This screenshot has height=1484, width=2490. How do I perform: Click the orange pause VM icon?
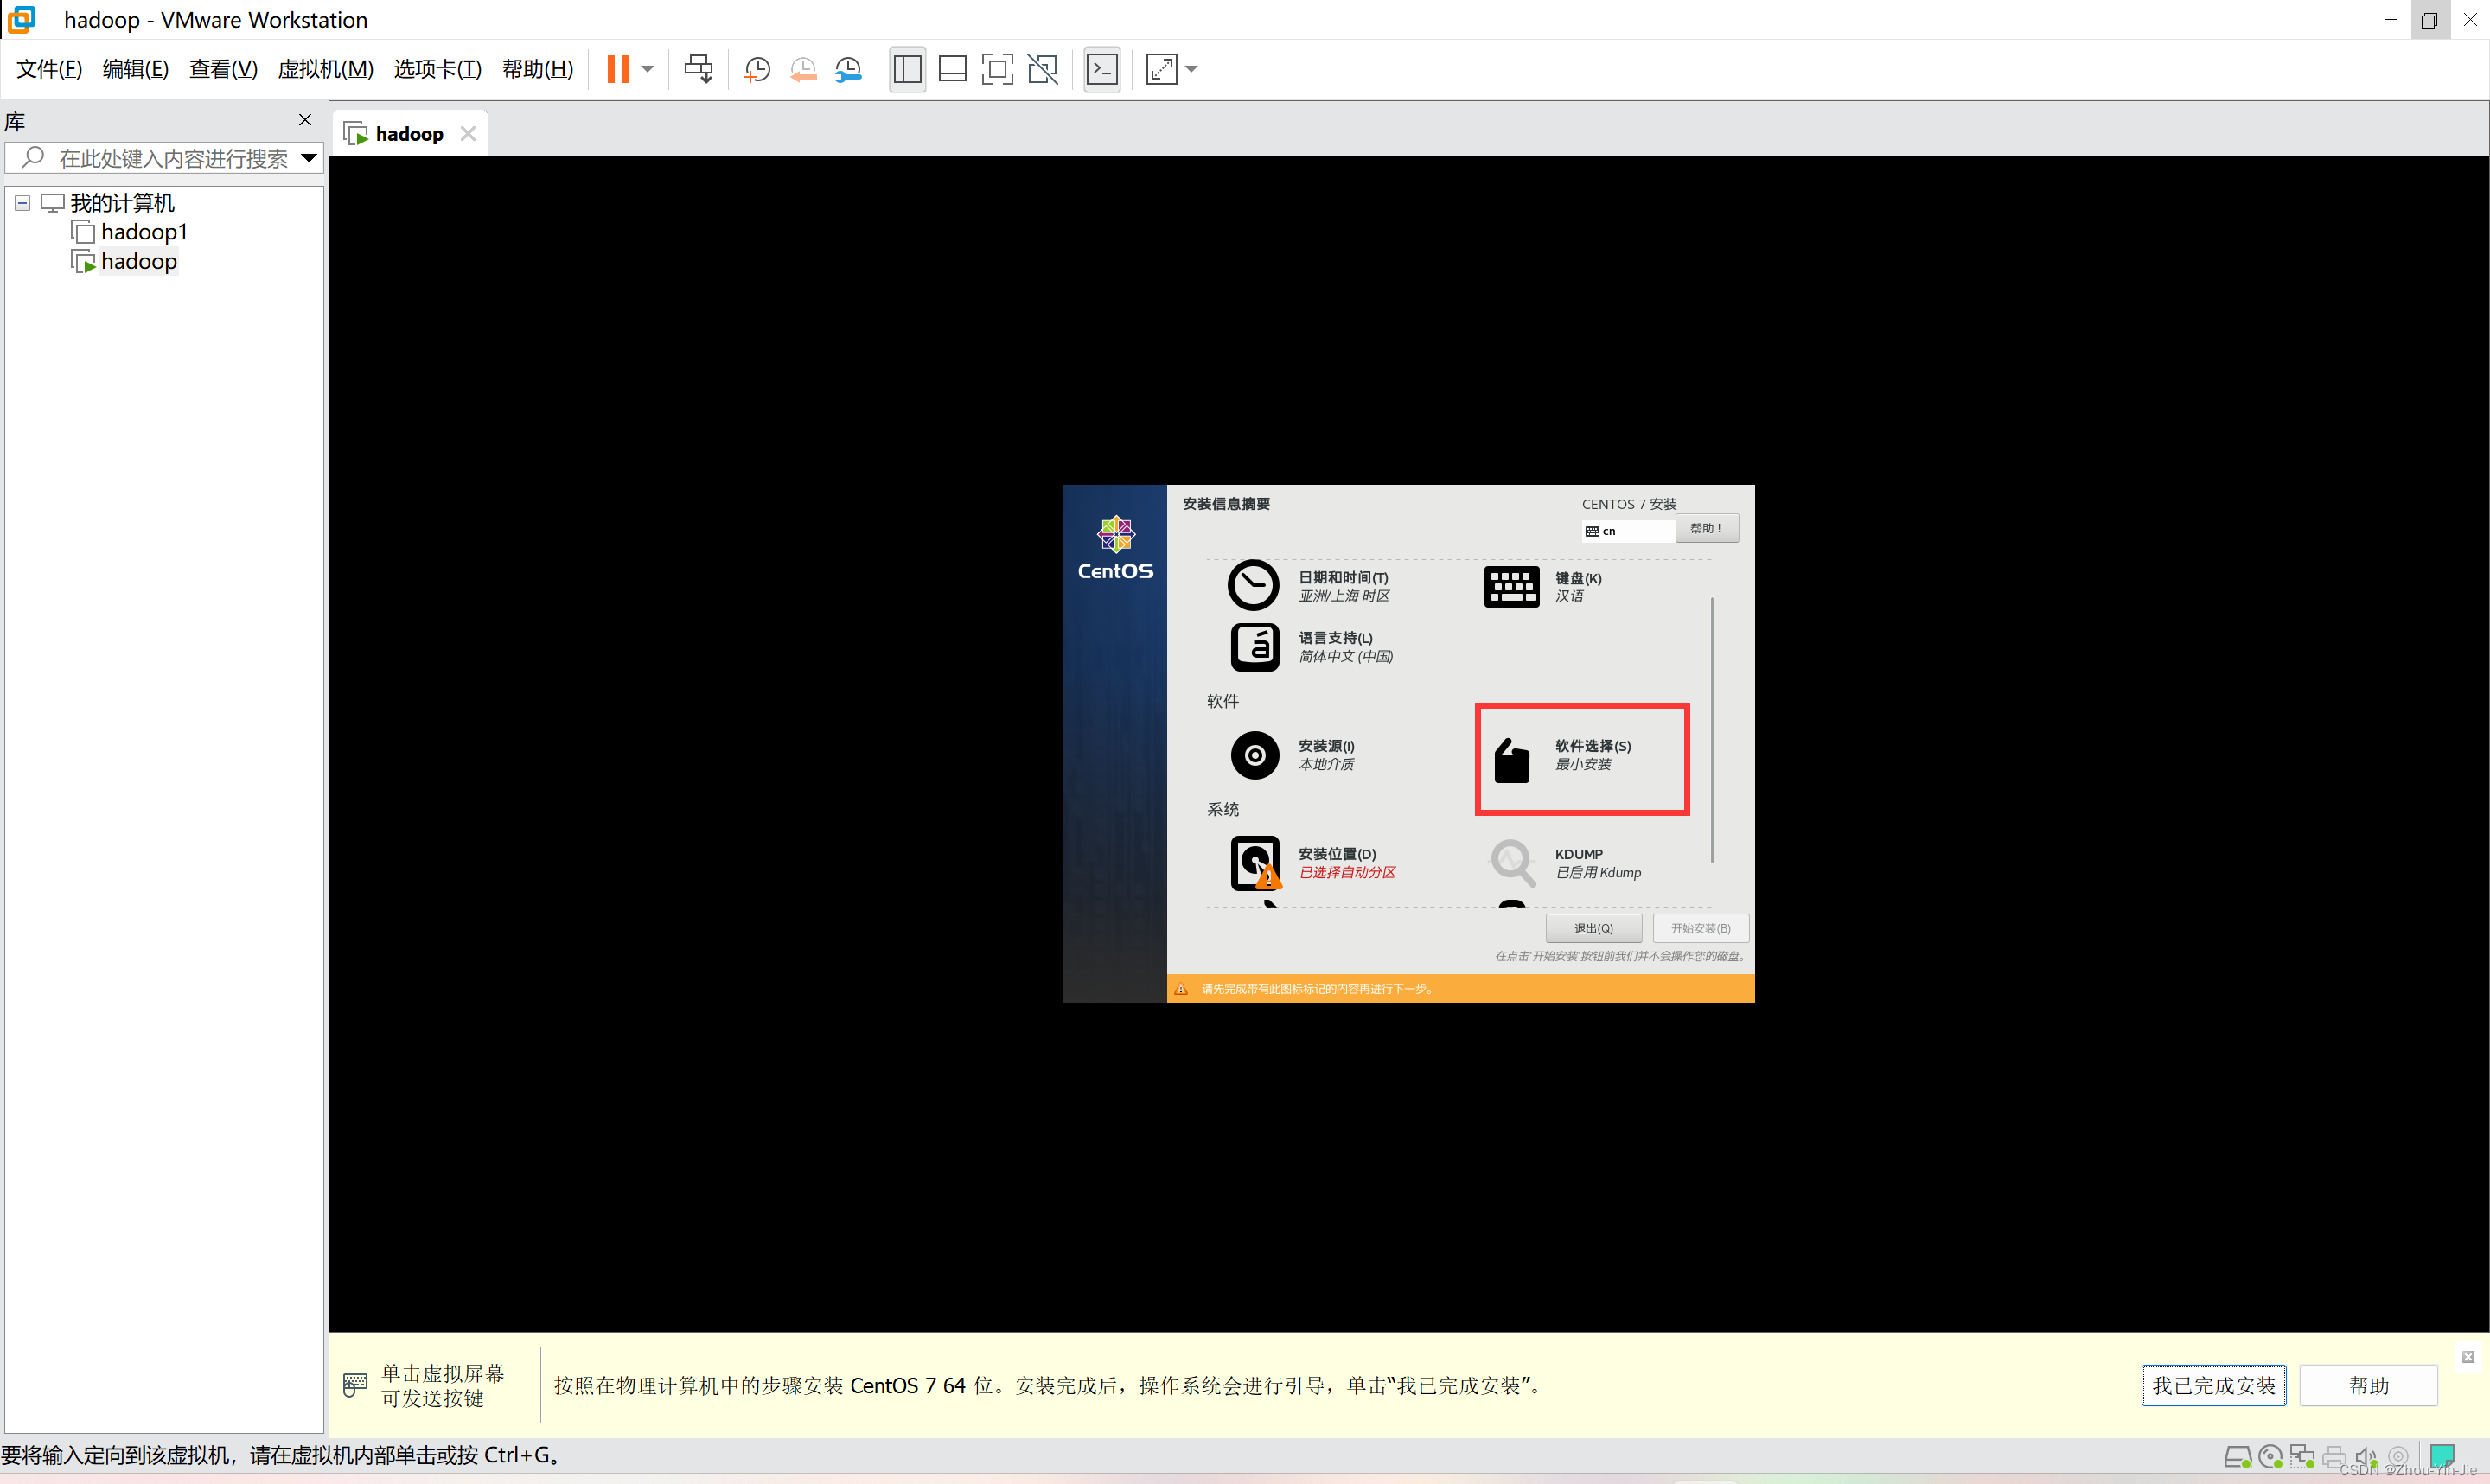pyautogui.click(x=617, y=69)
